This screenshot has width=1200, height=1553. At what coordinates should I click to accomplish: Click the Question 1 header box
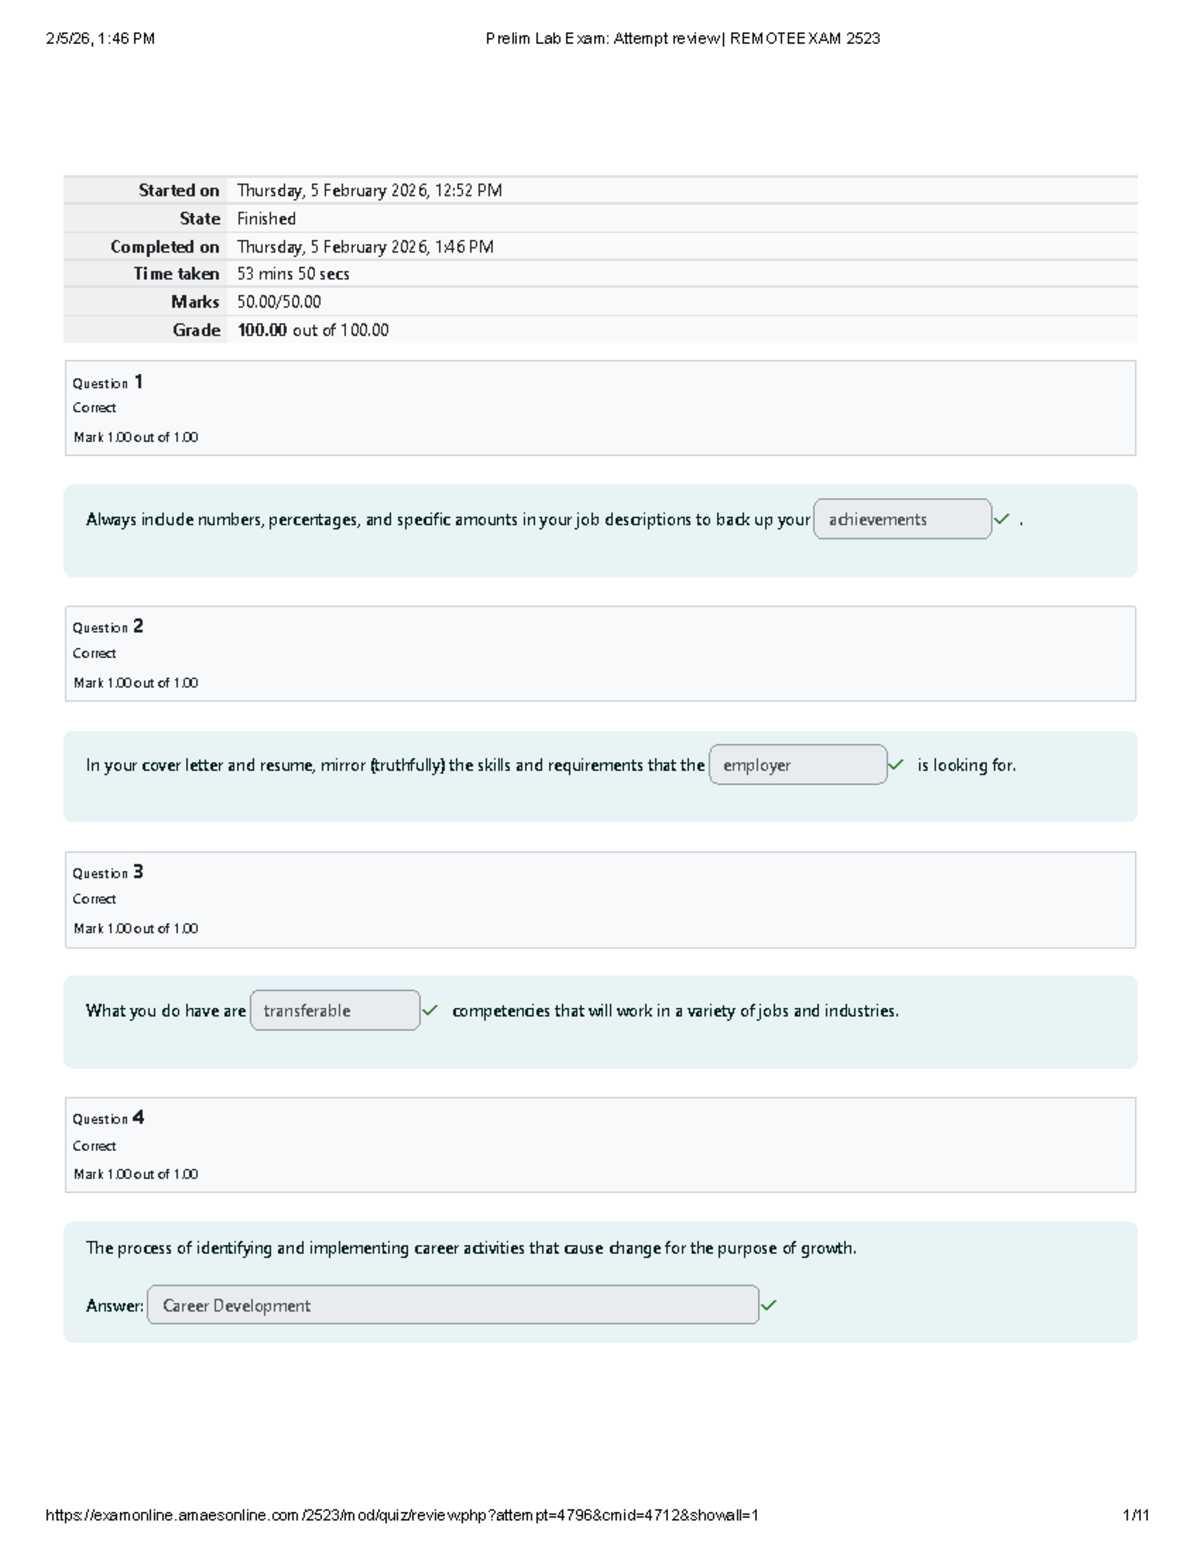(600, 408)
